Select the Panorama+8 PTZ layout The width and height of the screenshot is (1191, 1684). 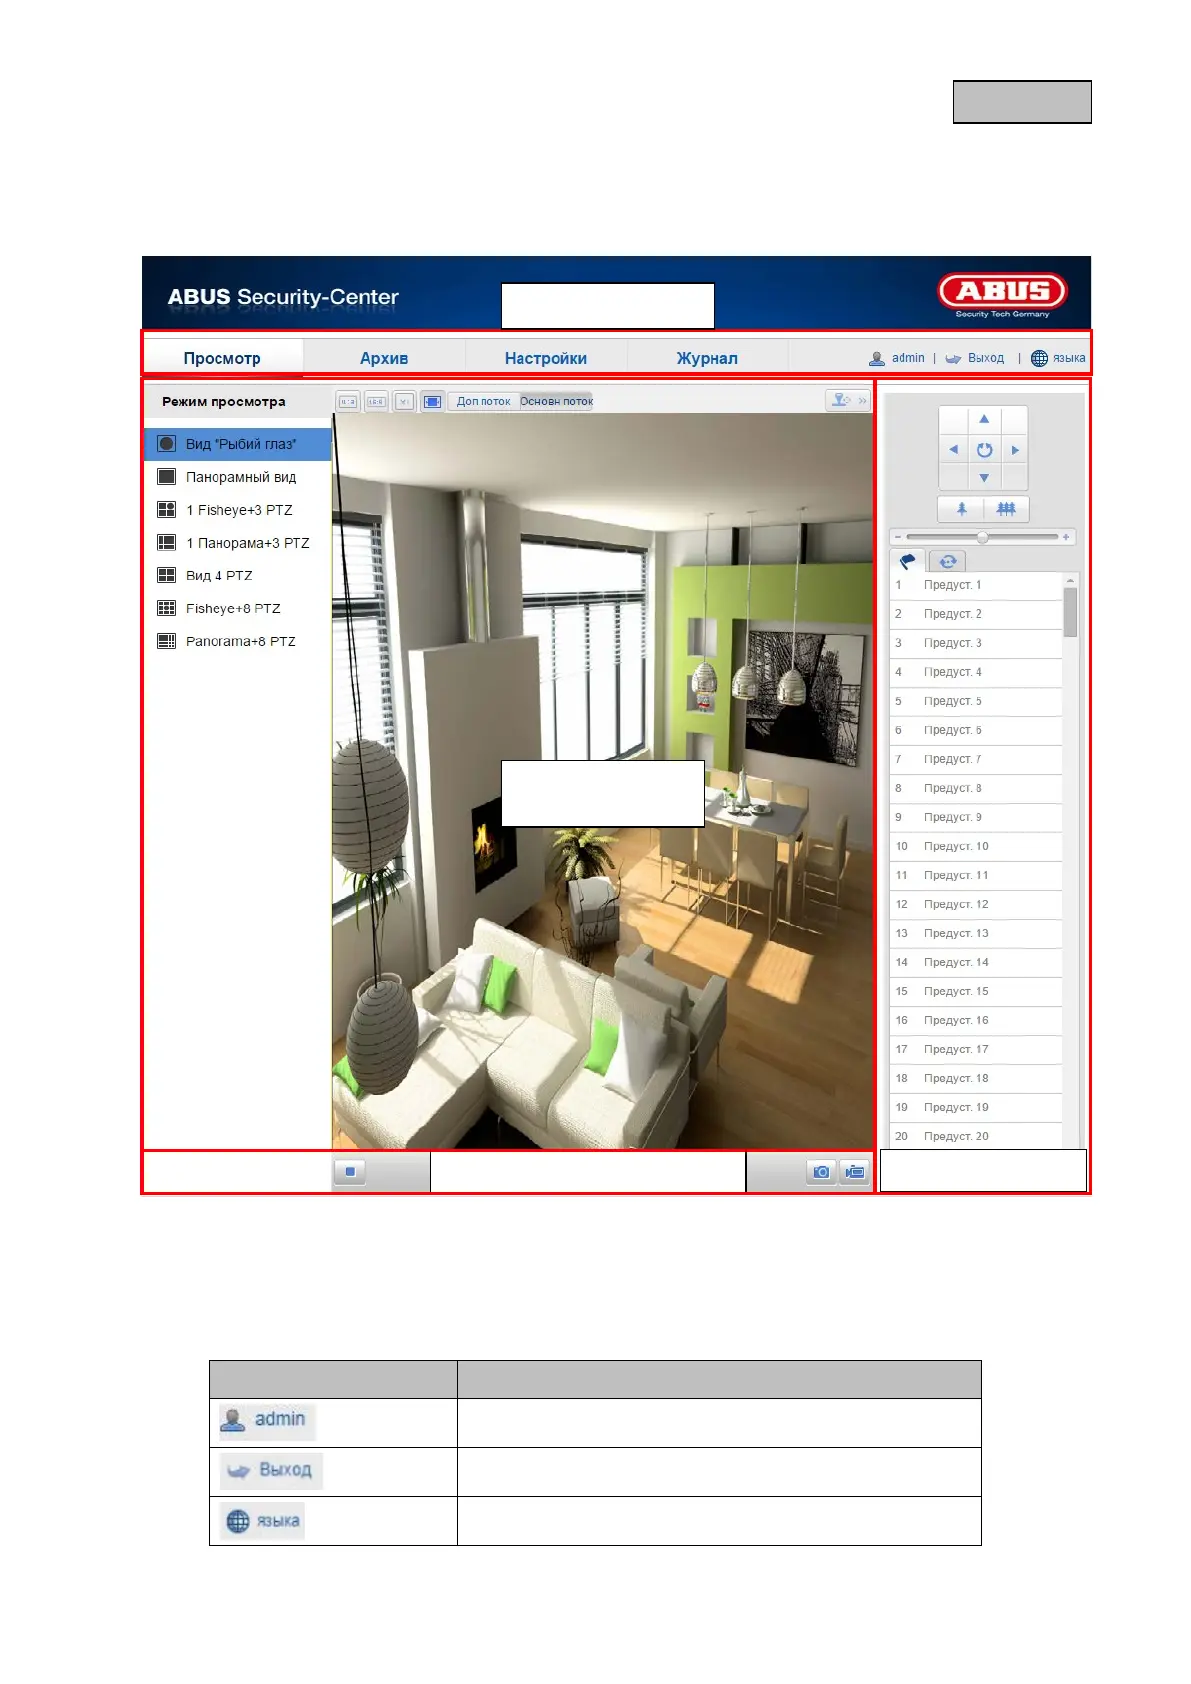click(x=238, y=642)
